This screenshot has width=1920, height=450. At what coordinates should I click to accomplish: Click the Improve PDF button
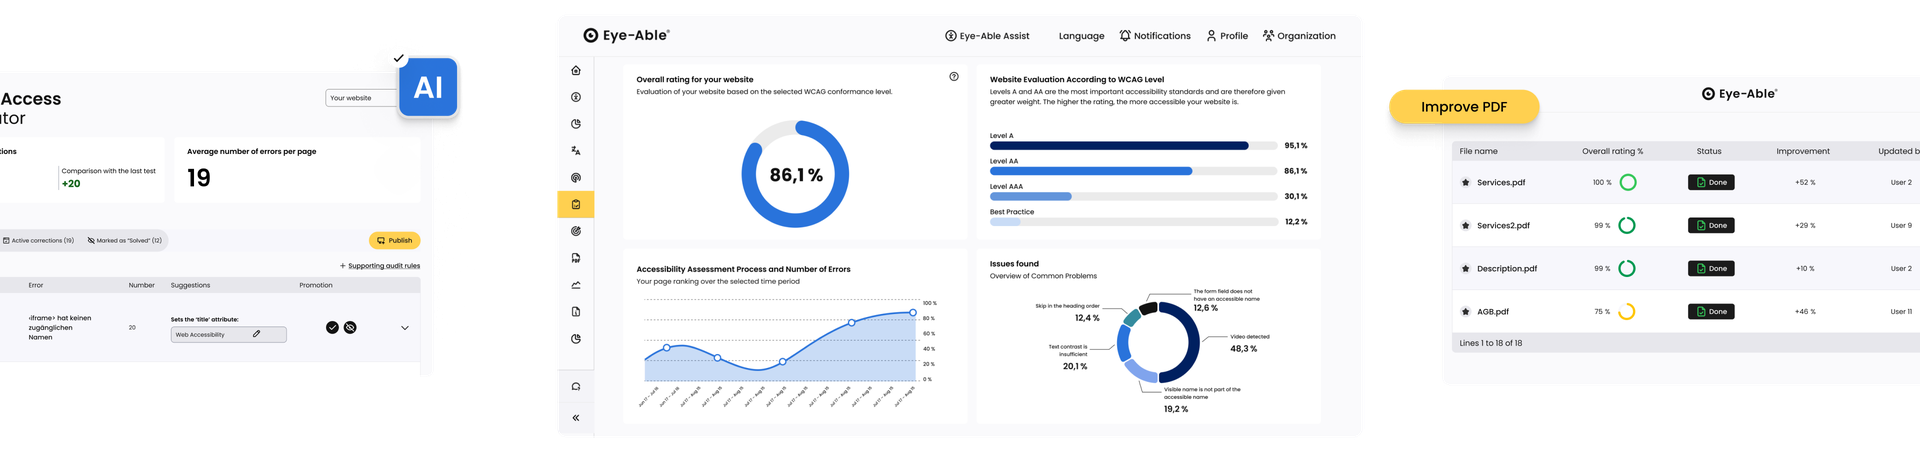pyautogui.click(x=1464, y=107)
